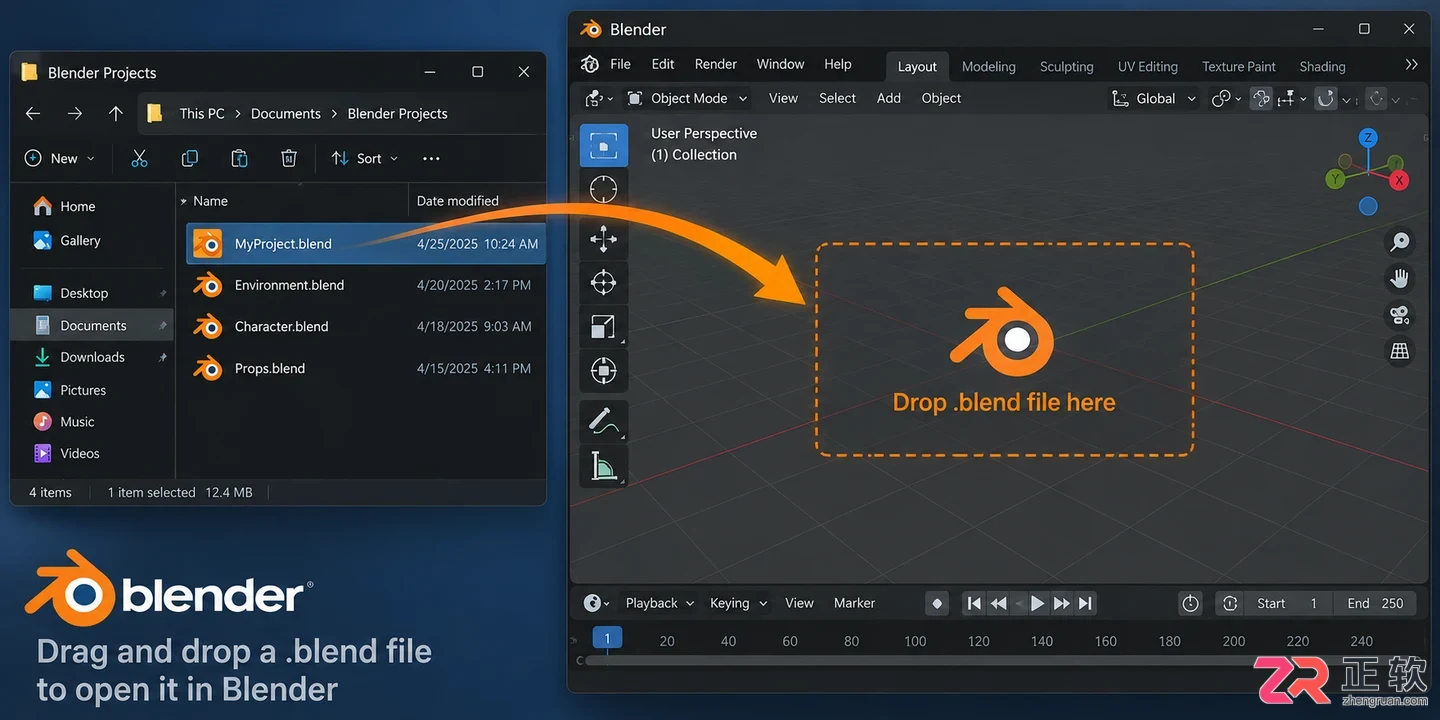This screenshot has height=720, width=1440.
Task: Switch to the Sculpting workspace tab
Action: [1066, 66]
